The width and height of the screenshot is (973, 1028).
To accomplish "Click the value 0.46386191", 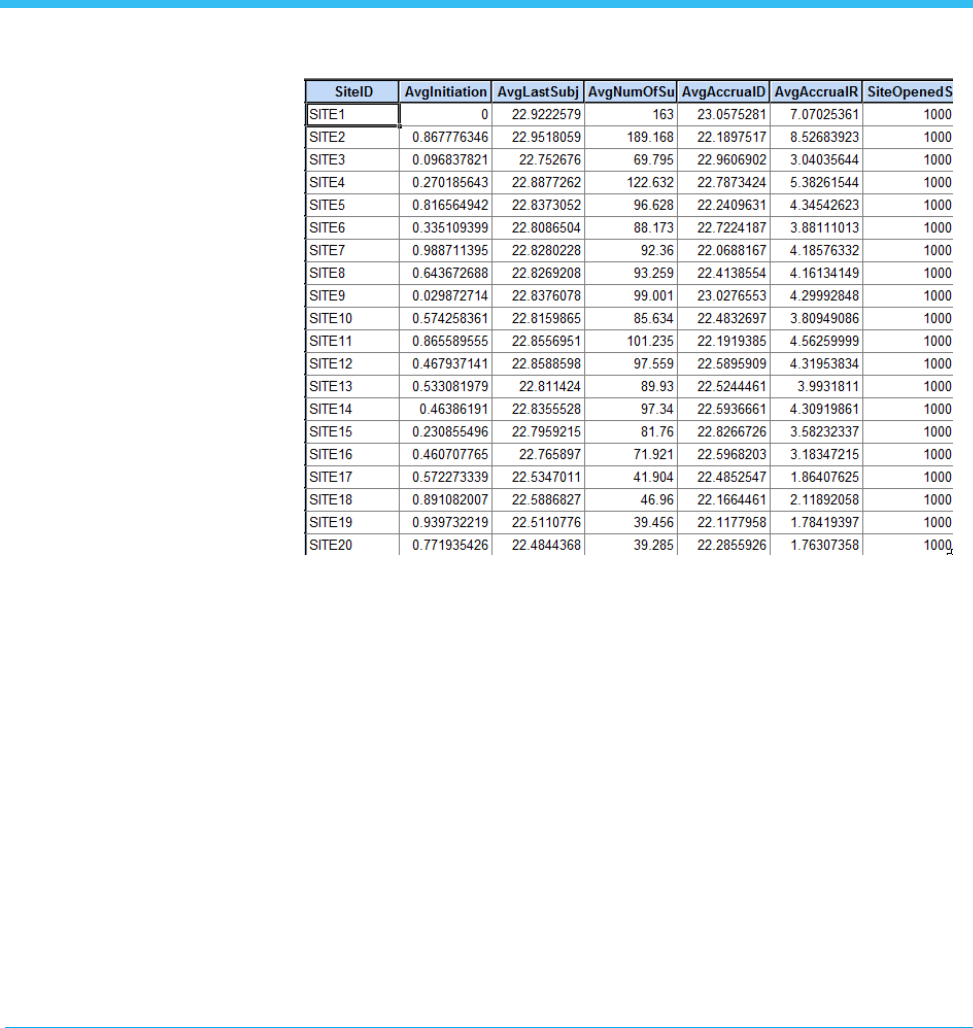I will (454, 409).
